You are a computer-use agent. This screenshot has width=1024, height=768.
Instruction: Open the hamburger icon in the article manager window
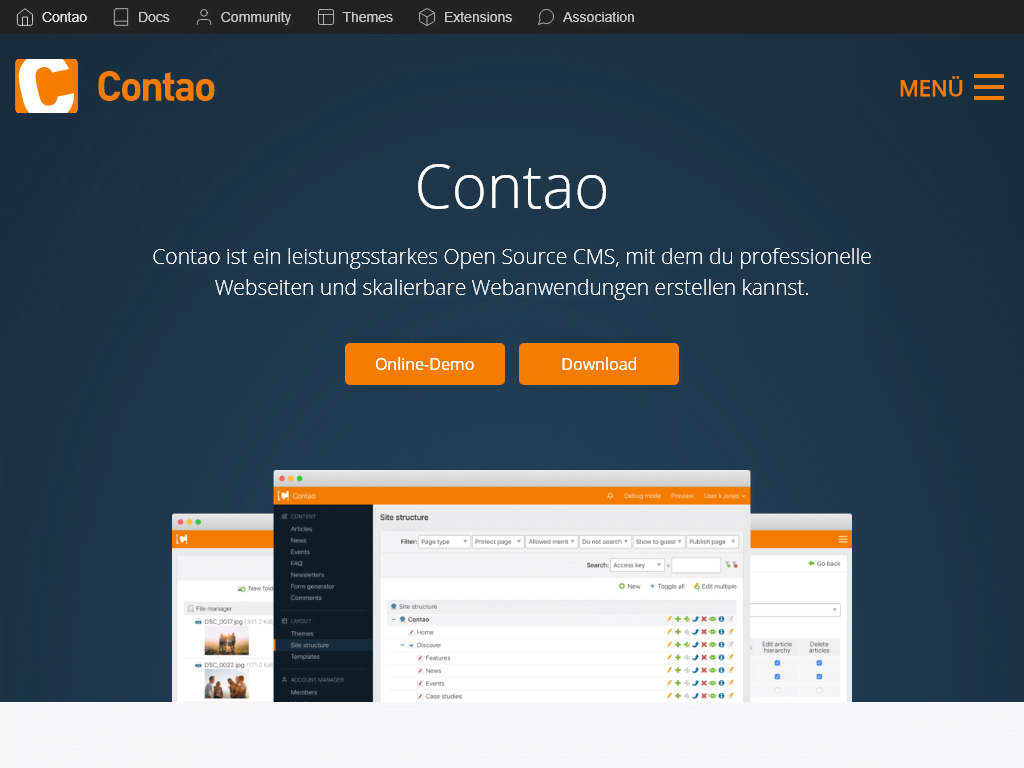[x=842, y=539]
